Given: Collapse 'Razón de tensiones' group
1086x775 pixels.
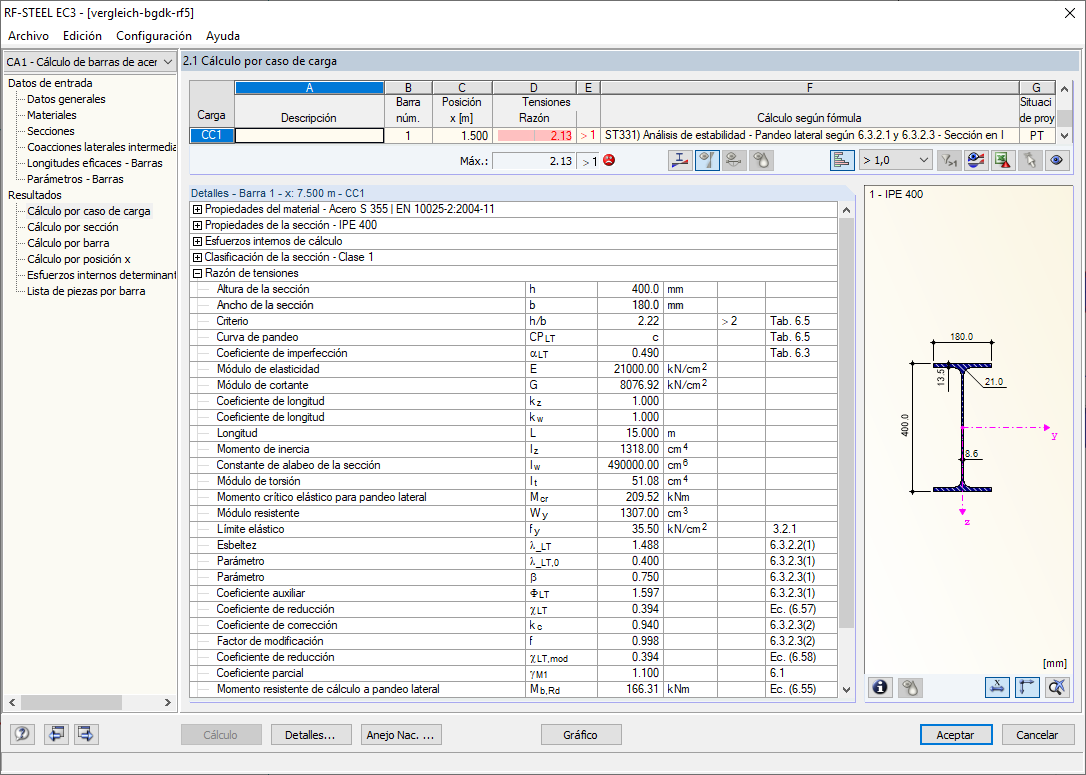Looking at the screenshot, I should coord(197,273).
